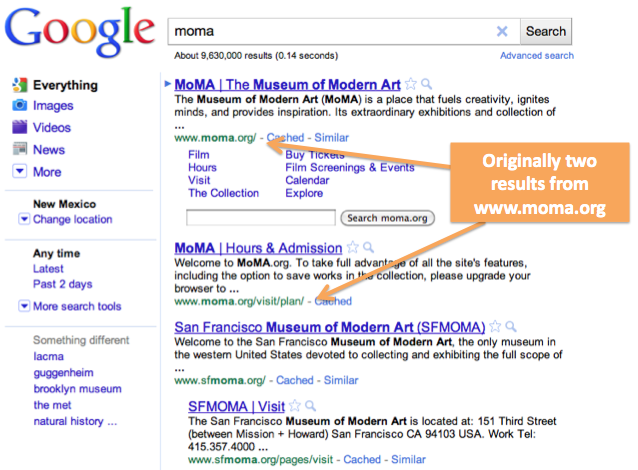Image resolution: width=638 pixels, height=470 pixels.
Task: Click Cached for sfmoma.org/pages/visit
Action: [x=362, y=459]
